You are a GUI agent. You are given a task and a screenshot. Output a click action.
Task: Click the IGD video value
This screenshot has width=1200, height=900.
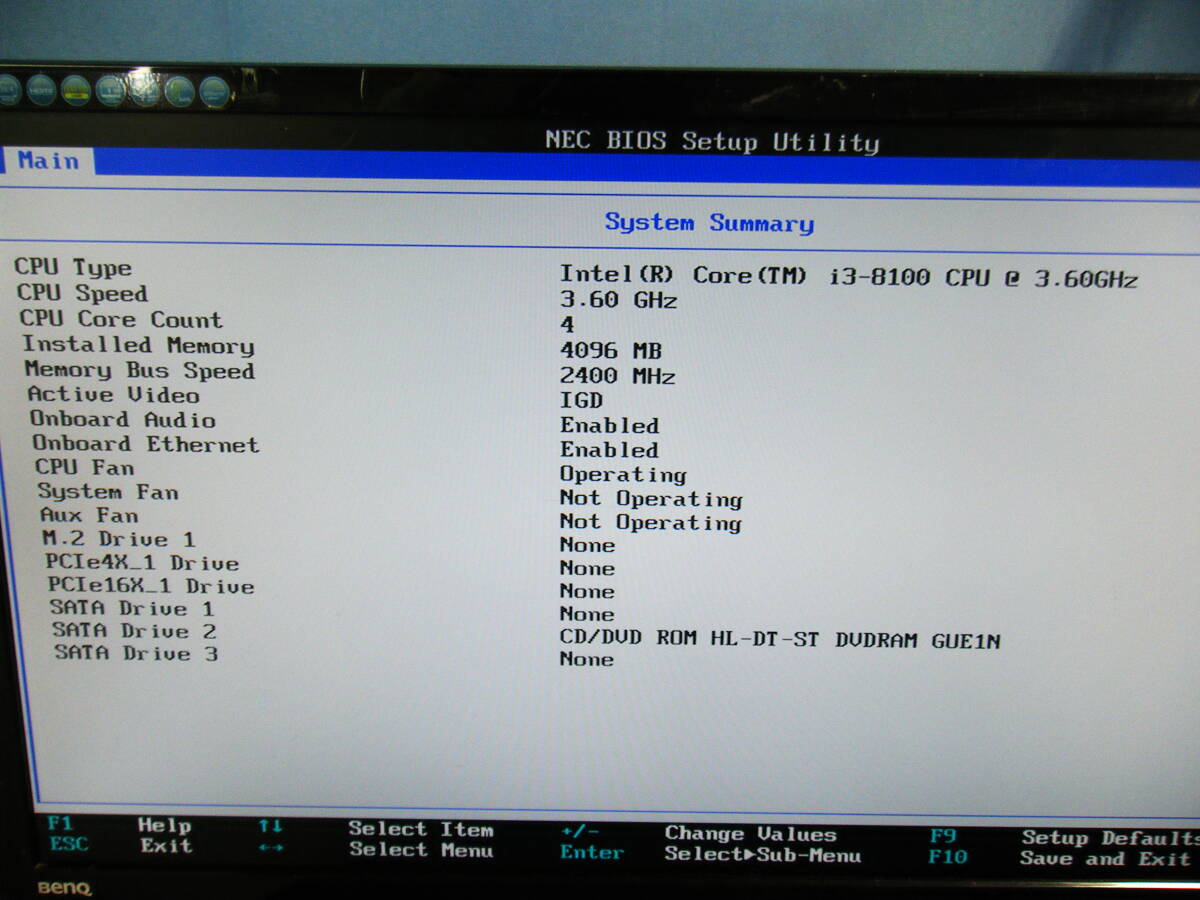(581, 400)
